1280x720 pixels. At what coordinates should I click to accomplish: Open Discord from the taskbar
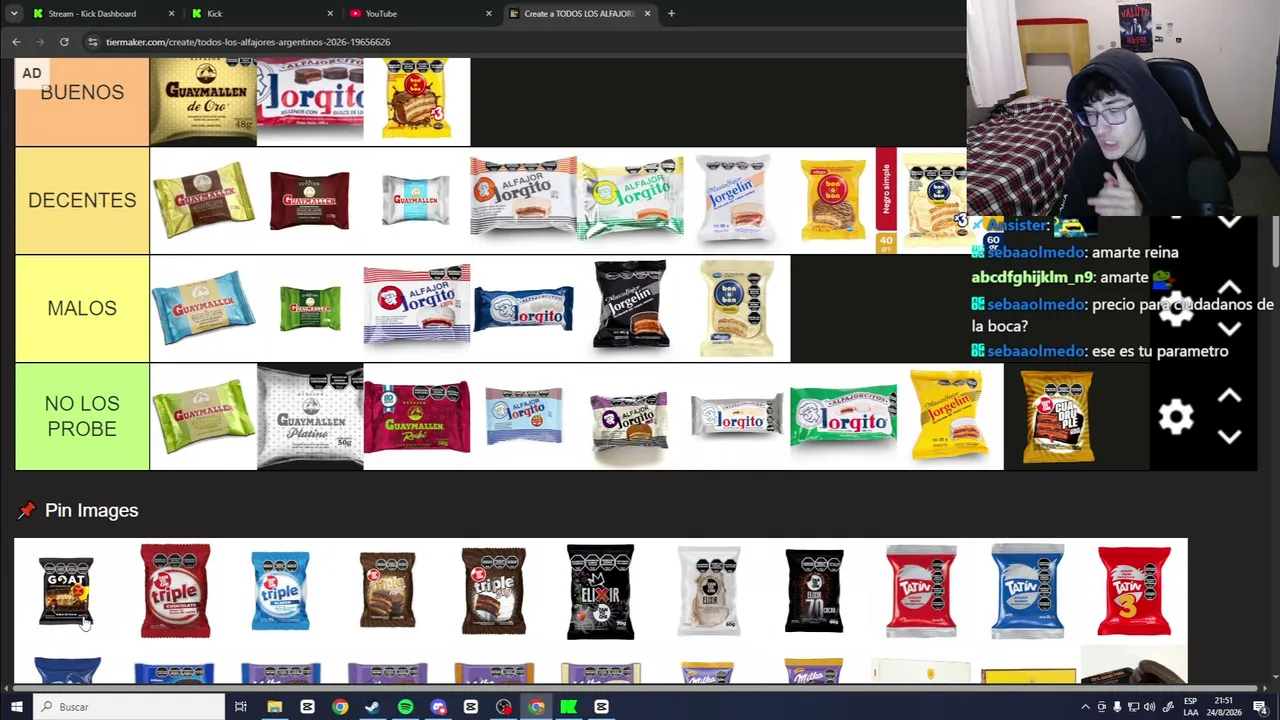tap(438, 707)
